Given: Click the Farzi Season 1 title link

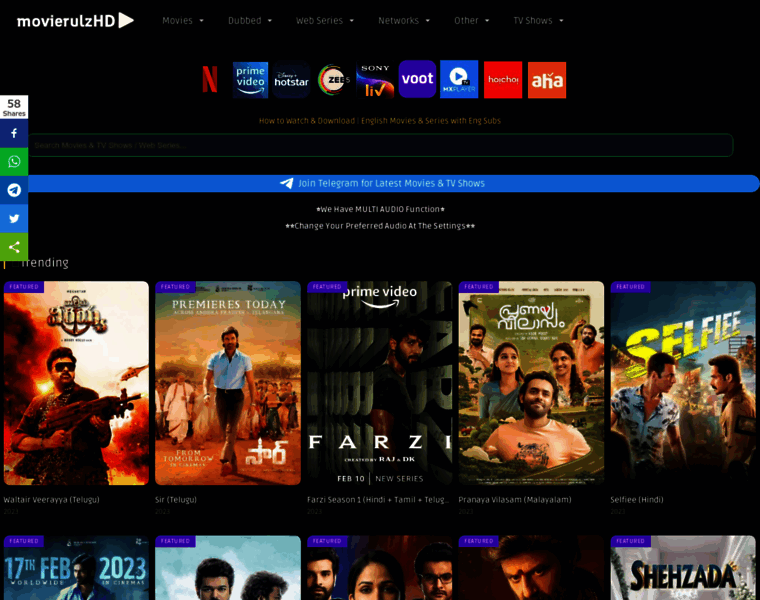Looking at the screenshot, I should click(x=378, y=500).
